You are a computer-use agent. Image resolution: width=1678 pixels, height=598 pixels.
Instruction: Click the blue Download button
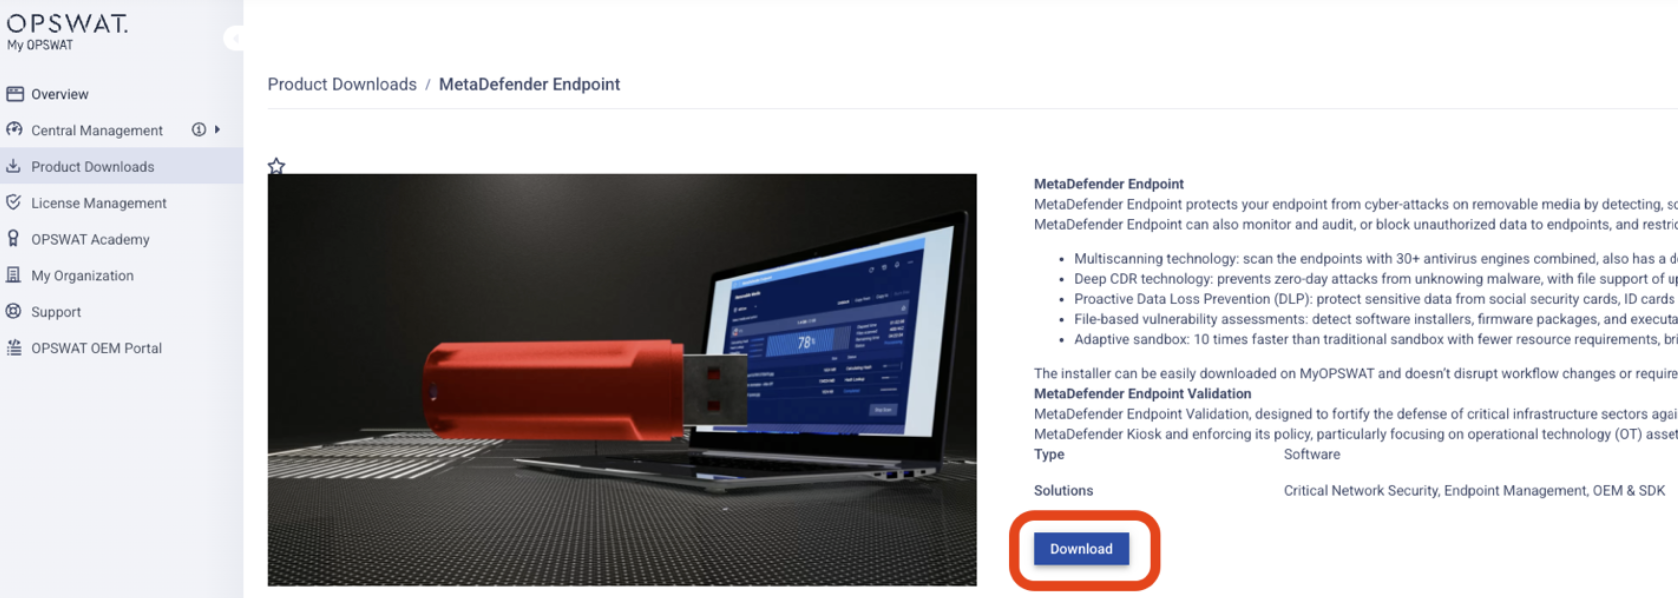(x=1081, y=549)
